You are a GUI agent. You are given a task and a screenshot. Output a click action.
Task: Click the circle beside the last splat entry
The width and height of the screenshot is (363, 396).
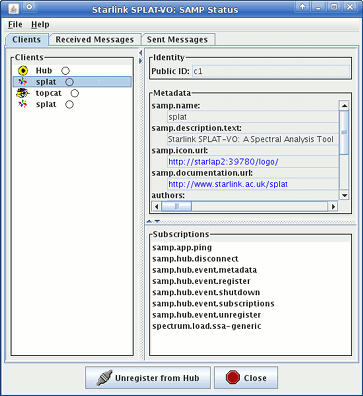click(69, 105)
